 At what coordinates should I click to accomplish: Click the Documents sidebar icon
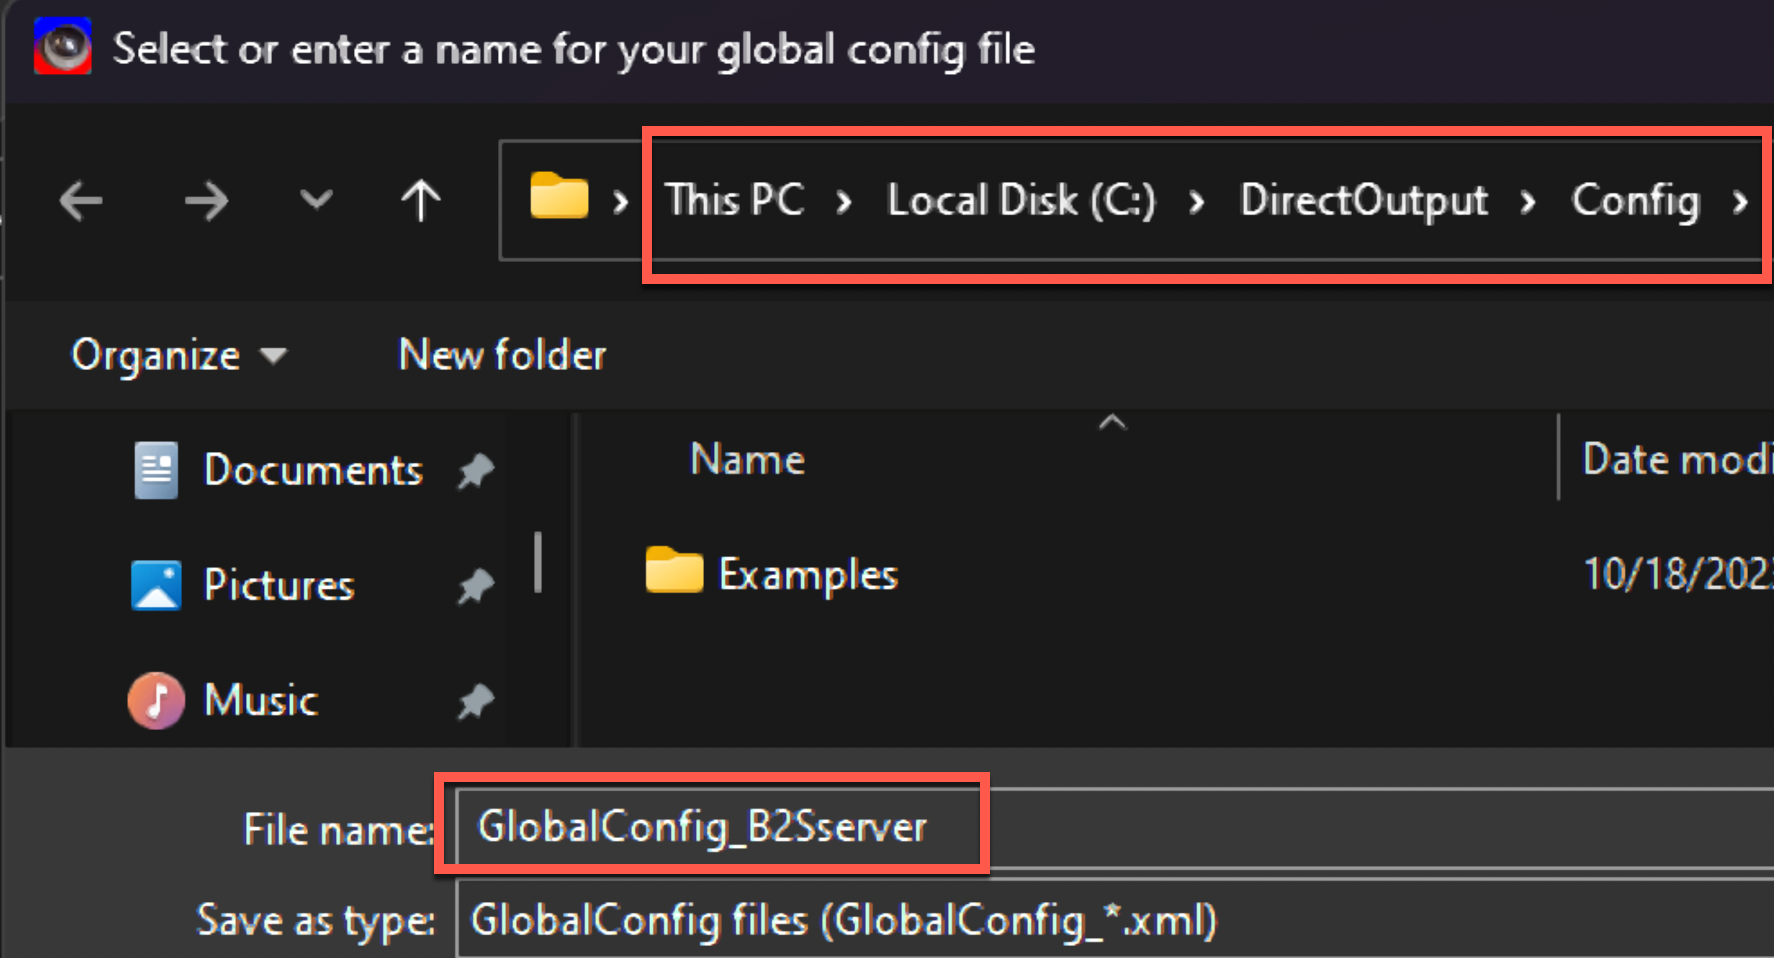tap(155, 469)
